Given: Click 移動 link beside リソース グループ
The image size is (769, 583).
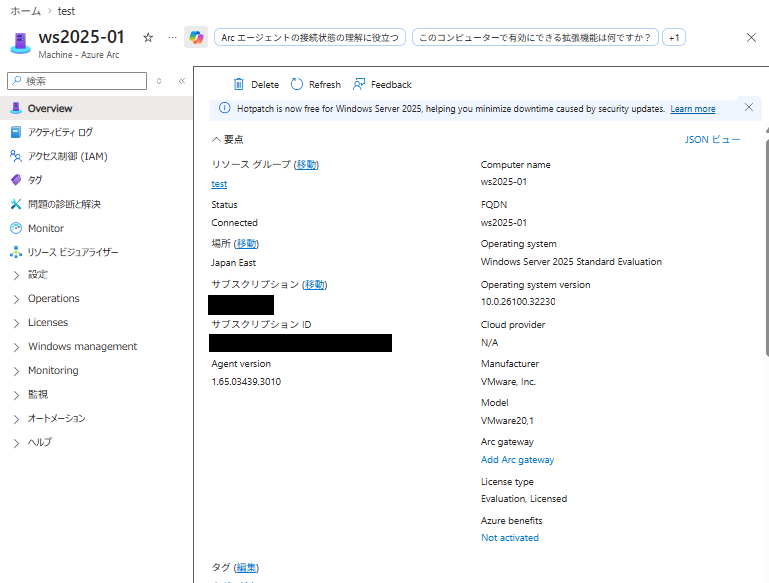Looking at the screenshot, I should tap(306, 165).
